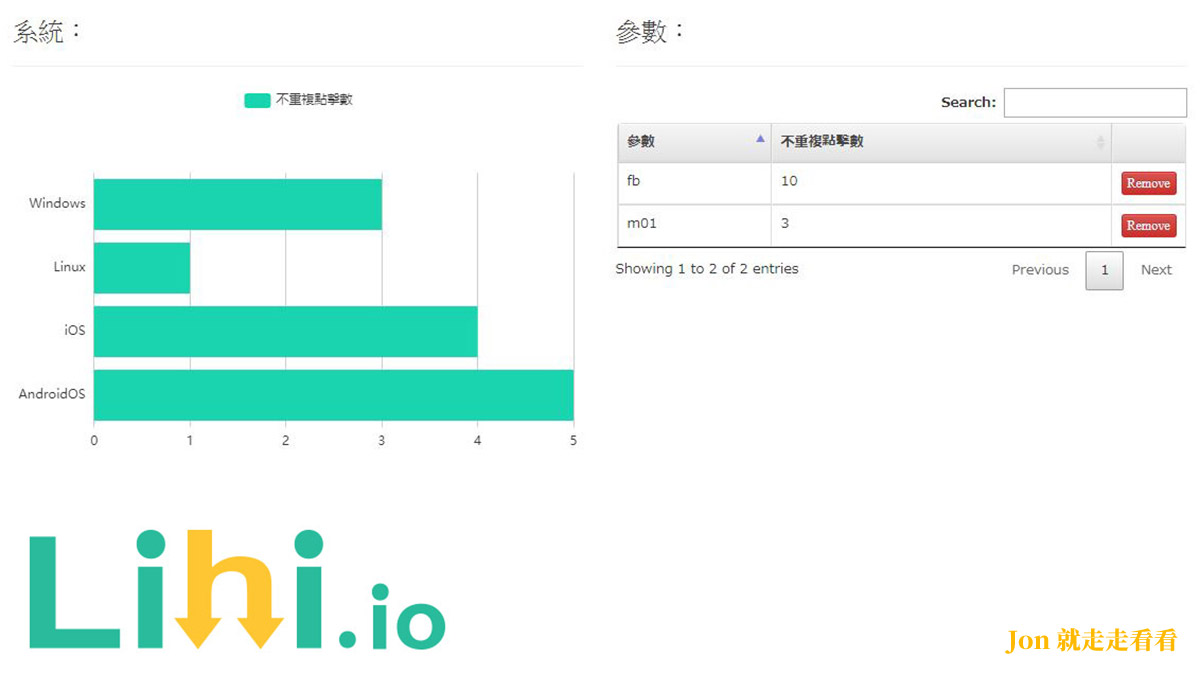Click the Jon 就走走看看 watermark text
Image resolution: width=1200 pixels, height=675 pixels.
[1091, 641]
